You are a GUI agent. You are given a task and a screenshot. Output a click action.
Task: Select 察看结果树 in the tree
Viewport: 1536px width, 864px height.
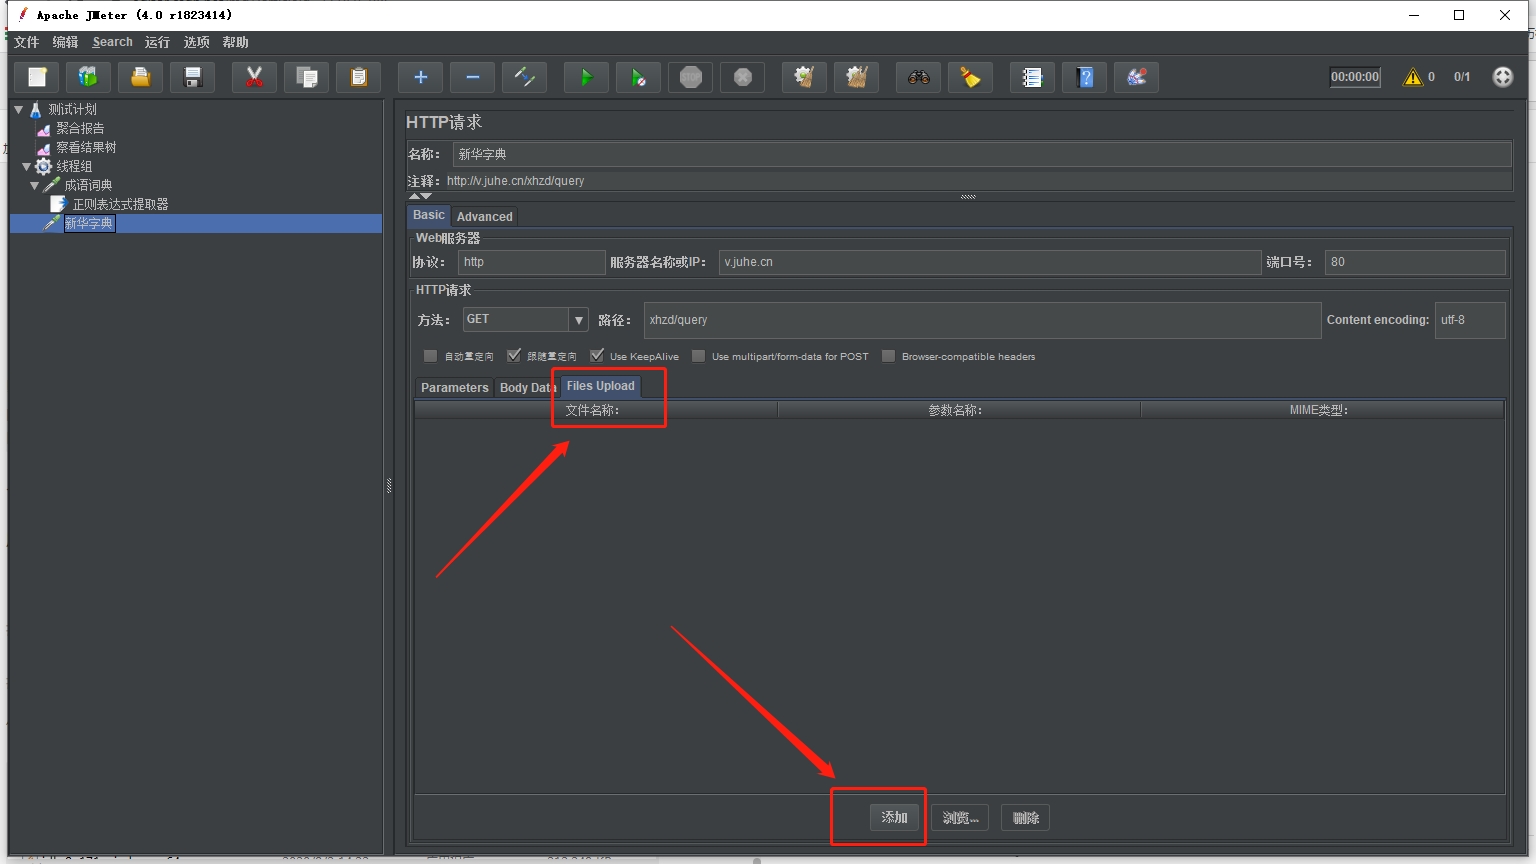(x=86, y=147)
